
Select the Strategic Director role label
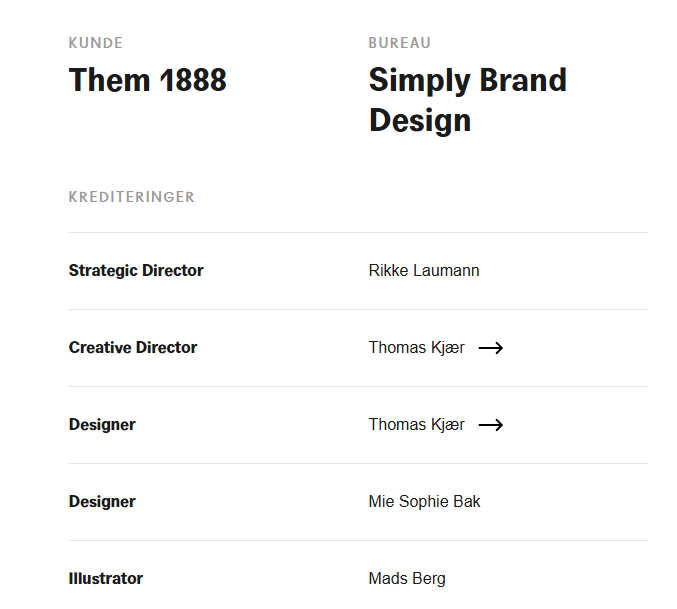point(136,271)
